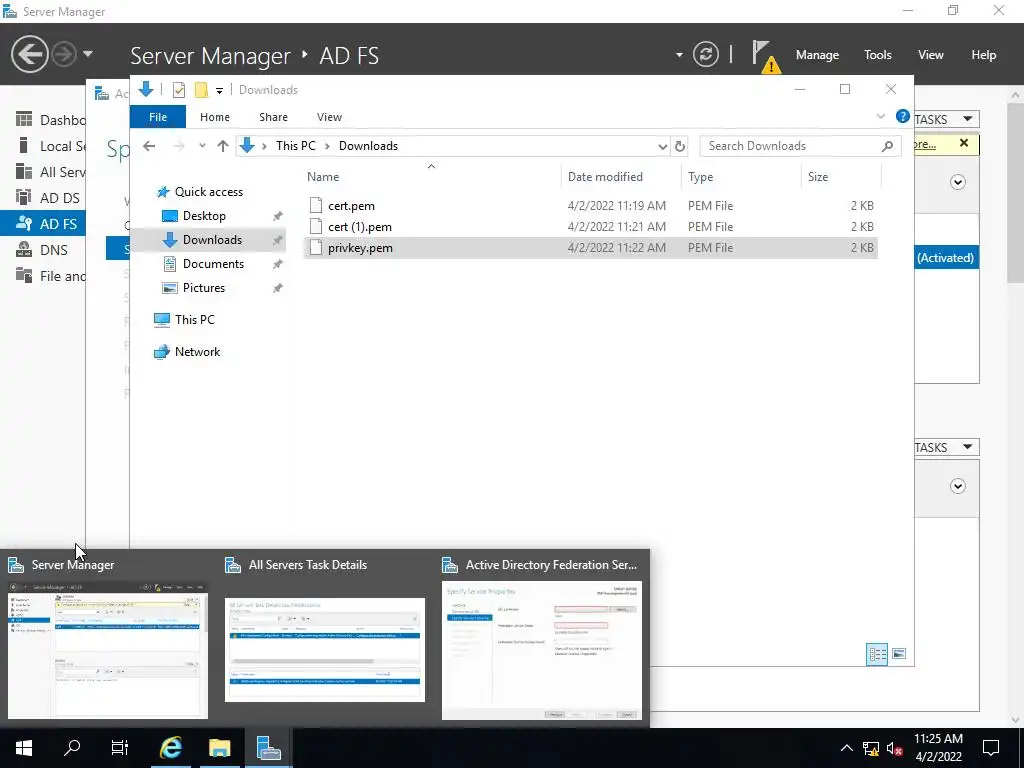Open the View menu in Server Manager
This screenshot has width=1024, height=768.
pos(931,55)
